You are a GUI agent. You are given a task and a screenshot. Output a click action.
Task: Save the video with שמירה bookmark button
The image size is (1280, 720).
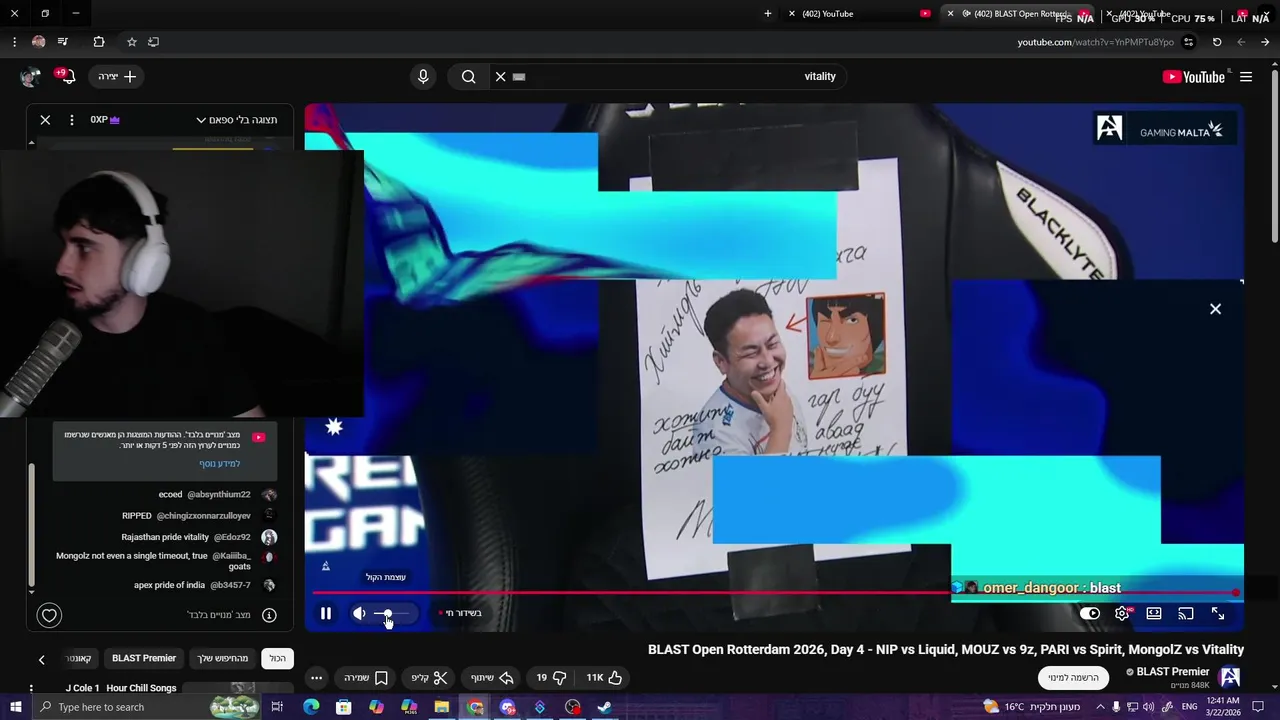tap(366, 677)
